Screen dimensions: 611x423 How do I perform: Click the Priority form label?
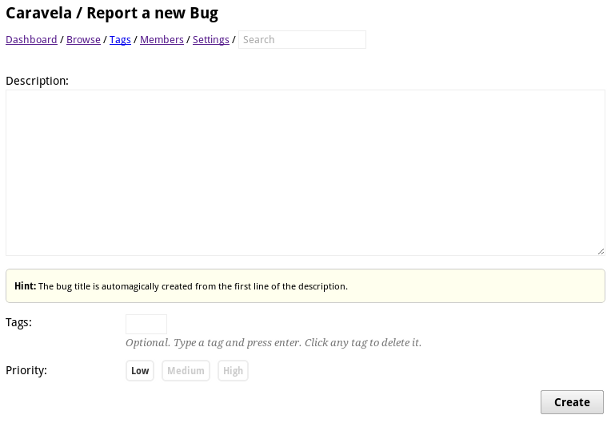[x=26, y=370]
